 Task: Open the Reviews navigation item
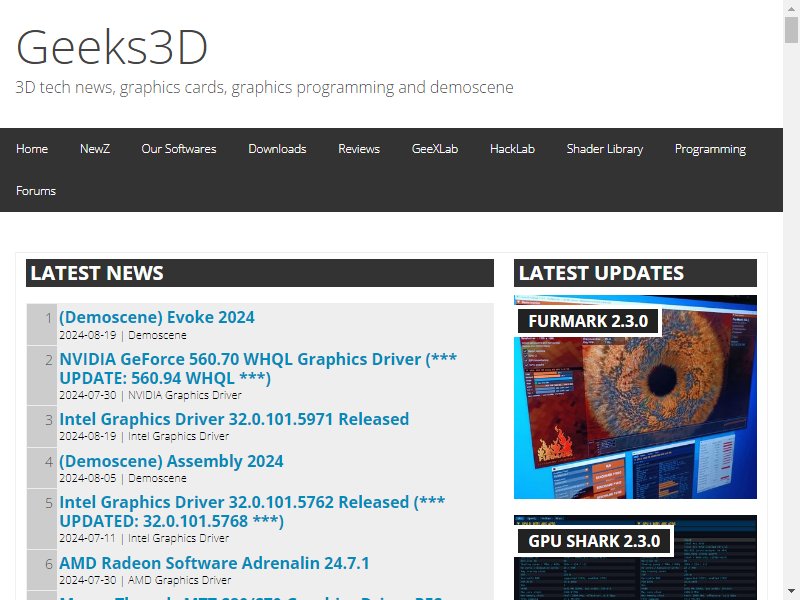click(359, 149)
